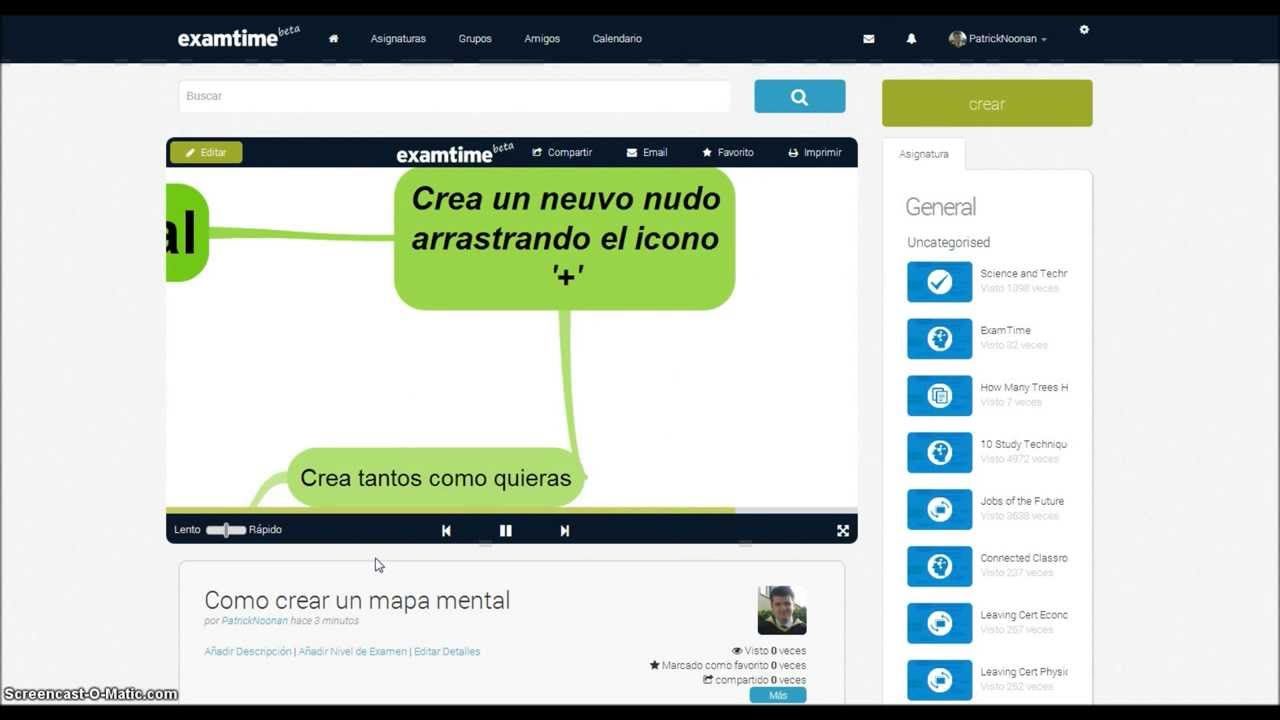This screenshot has width=1280, height=720.
Task: Click the author profile photo thumbnail
Action: 782,610
